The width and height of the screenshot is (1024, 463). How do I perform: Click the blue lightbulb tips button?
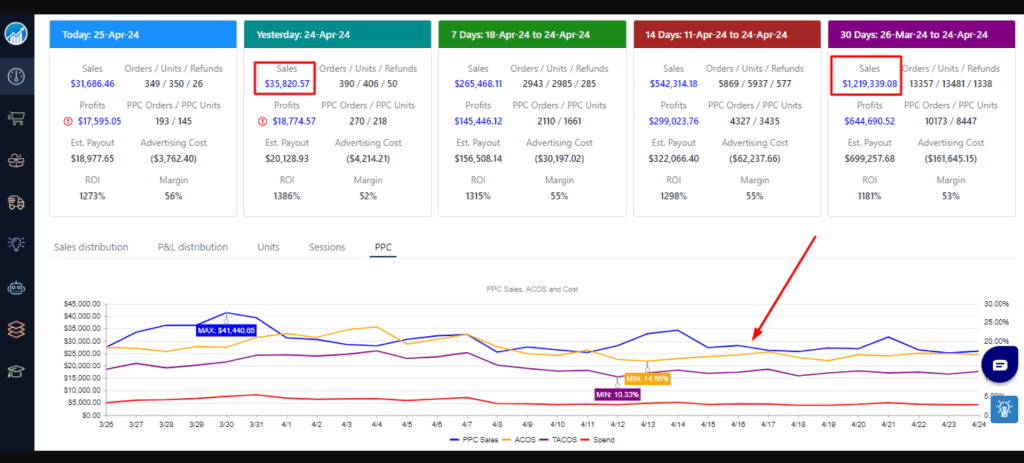[x=1003, y=408]
